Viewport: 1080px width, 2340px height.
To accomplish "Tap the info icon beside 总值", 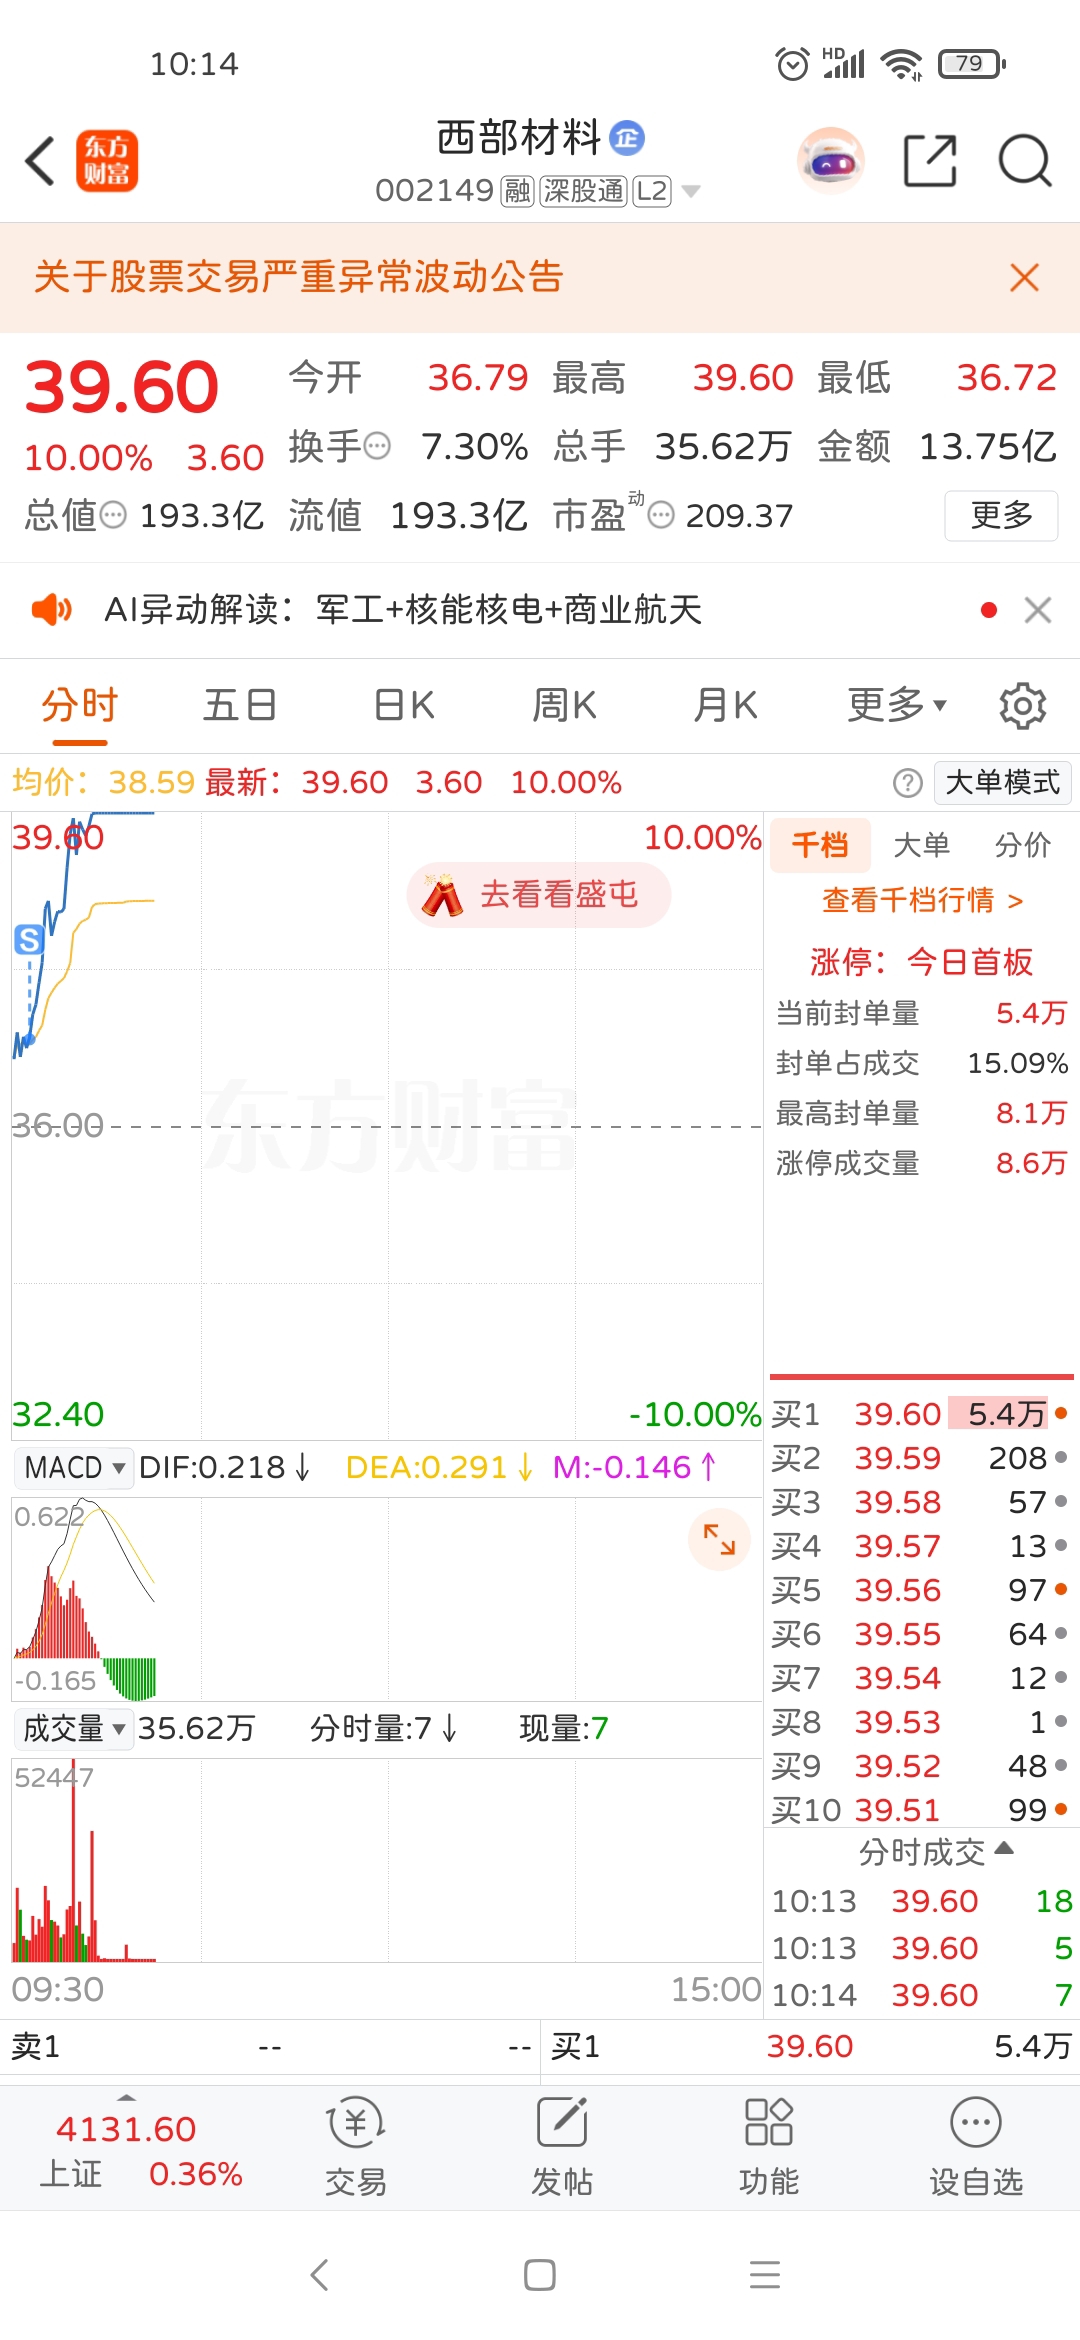I will [113, 515].
